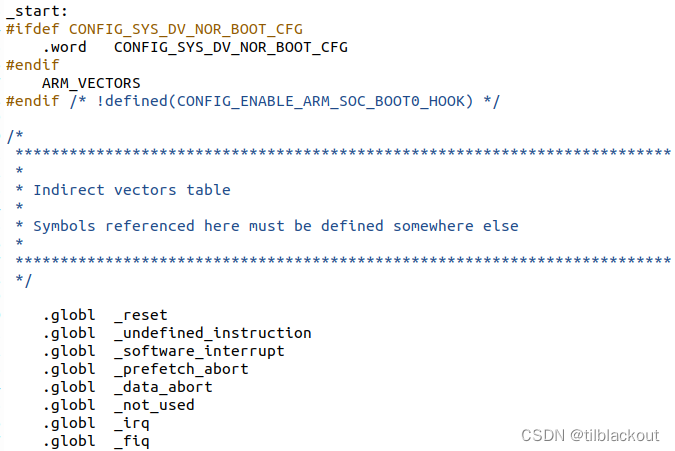This screenshot has width=675, height=451.
Task: Click the _software_interrupt symbol
Action: 199,352
